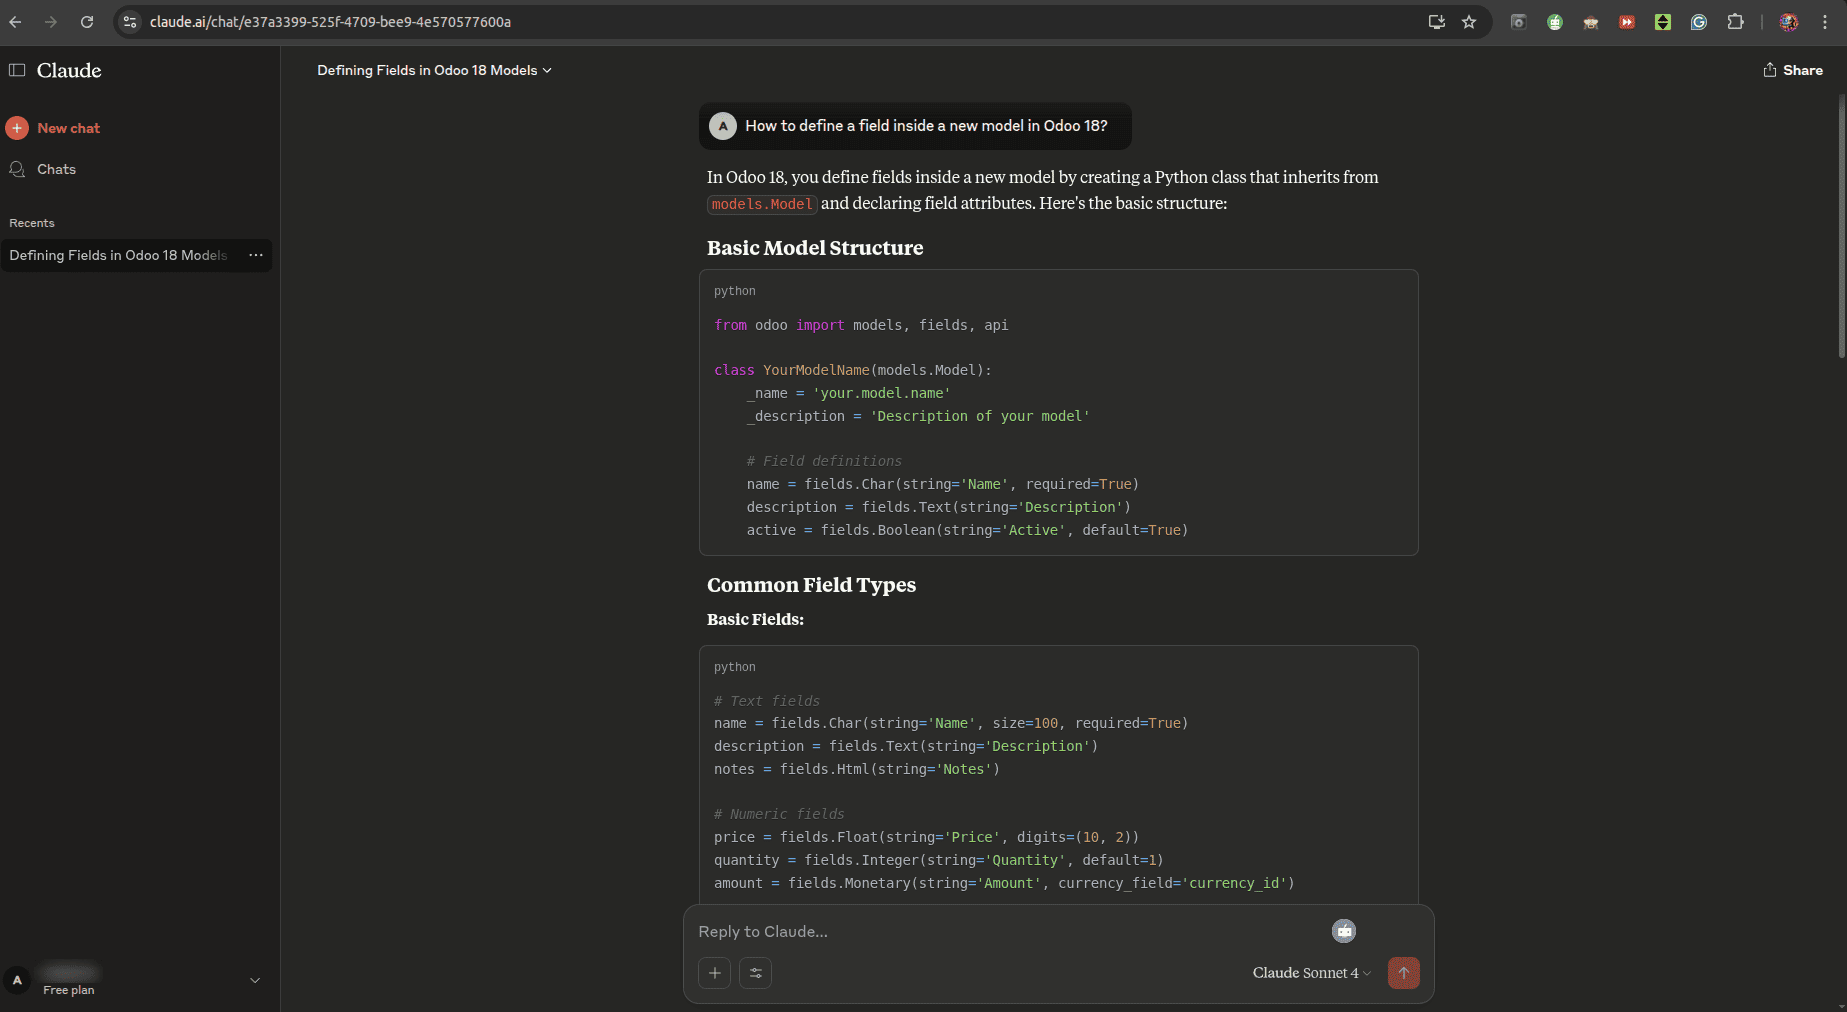Open Chats list
1847x1012 pixels.
[56, 169]
